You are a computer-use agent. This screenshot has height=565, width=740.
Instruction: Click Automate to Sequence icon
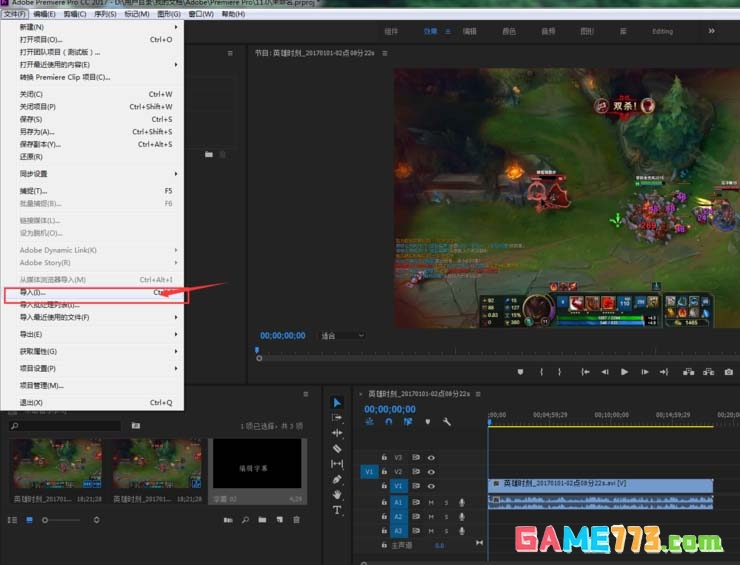(x=228, y=520)
